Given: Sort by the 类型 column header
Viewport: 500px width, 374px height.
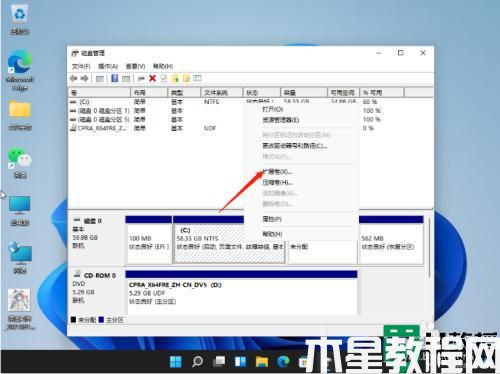Looking at the screenshot, I should coord(184,92).
